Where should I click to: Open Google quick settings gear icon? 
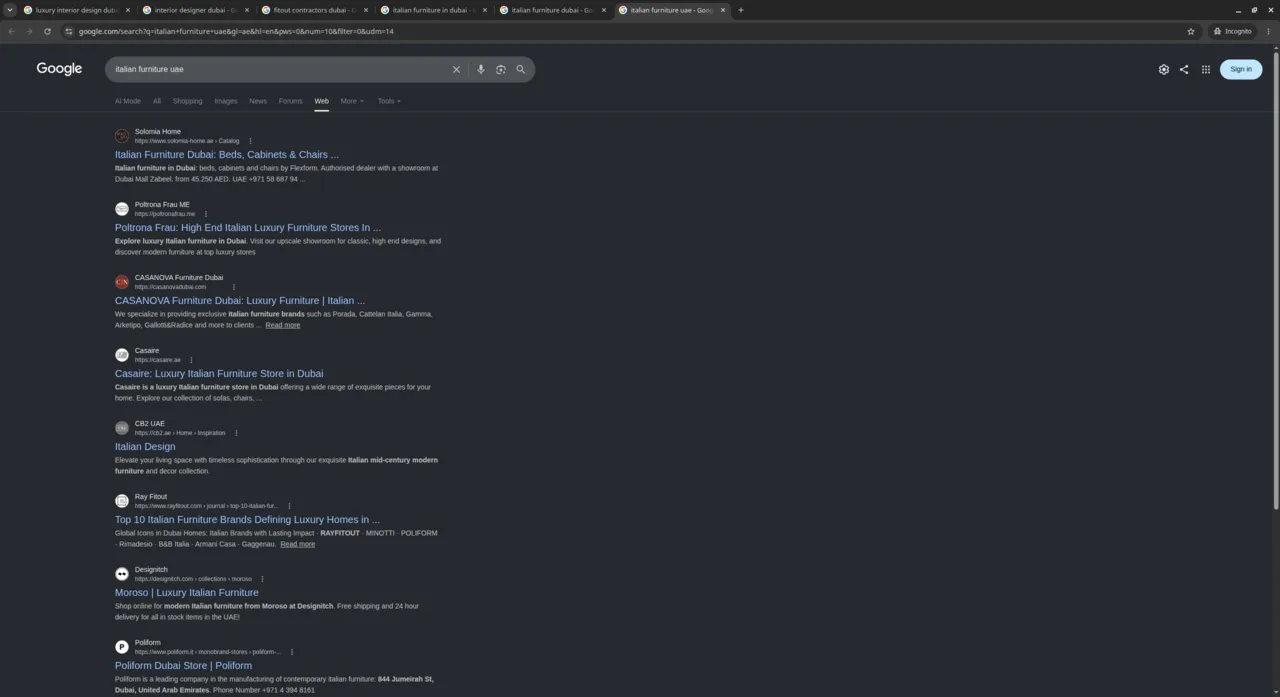point(1163,70)
